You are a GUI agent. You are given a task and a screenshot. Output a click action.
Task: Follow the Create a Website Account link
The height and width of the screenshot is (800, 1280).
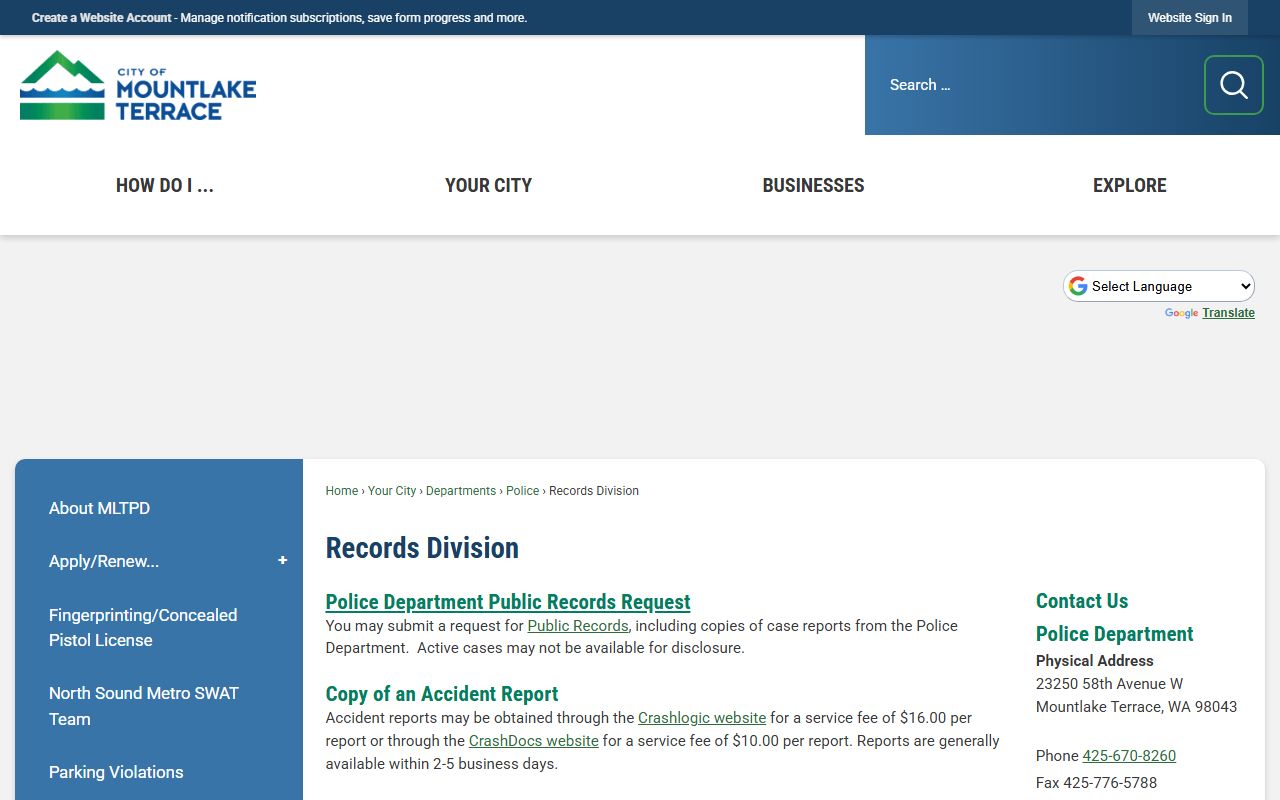(101, 18)
